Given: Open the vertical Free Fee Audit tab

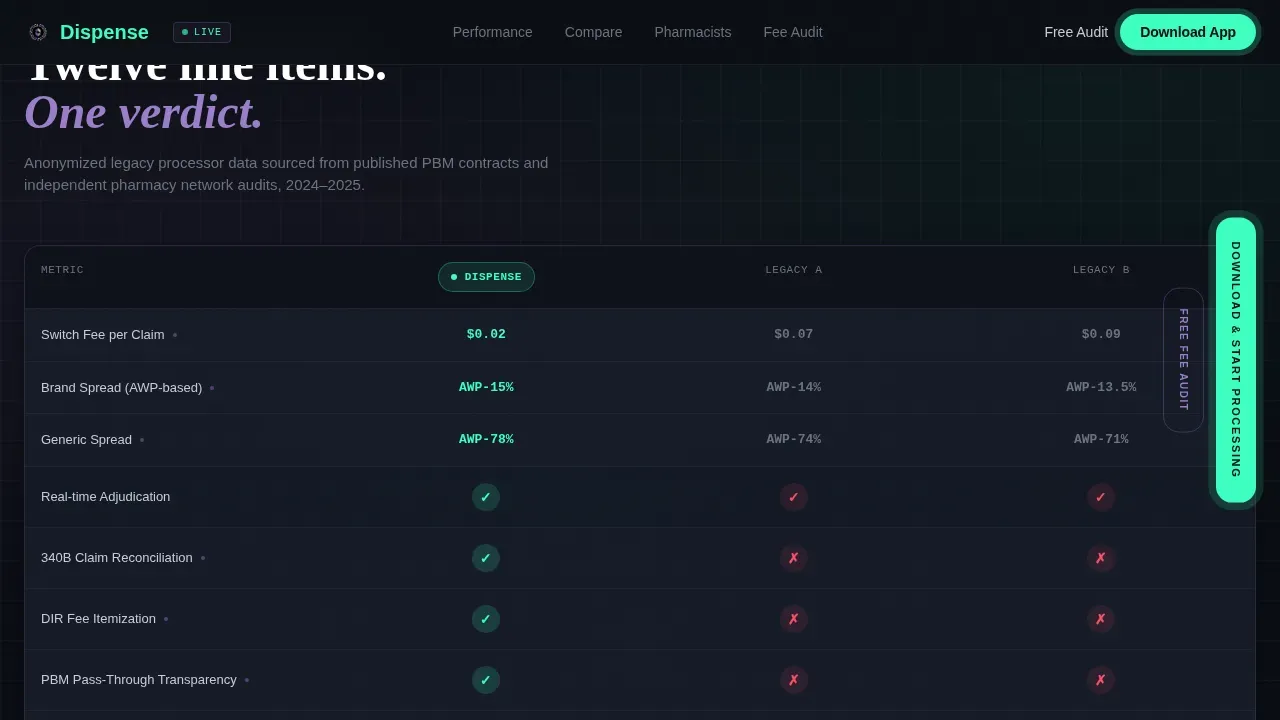Looking at the screenshot, I should pos(1184,360).
